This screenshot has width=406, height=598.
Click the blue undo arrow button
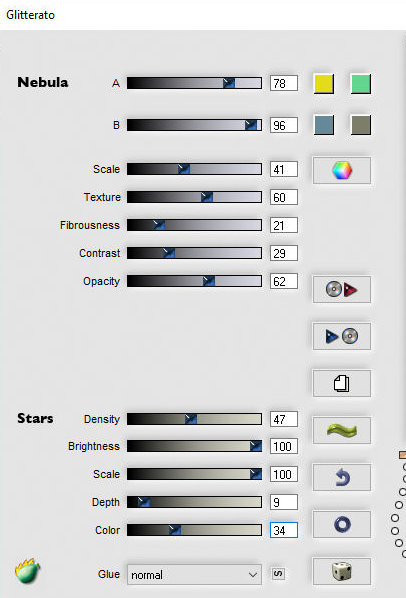pos(342,477)
